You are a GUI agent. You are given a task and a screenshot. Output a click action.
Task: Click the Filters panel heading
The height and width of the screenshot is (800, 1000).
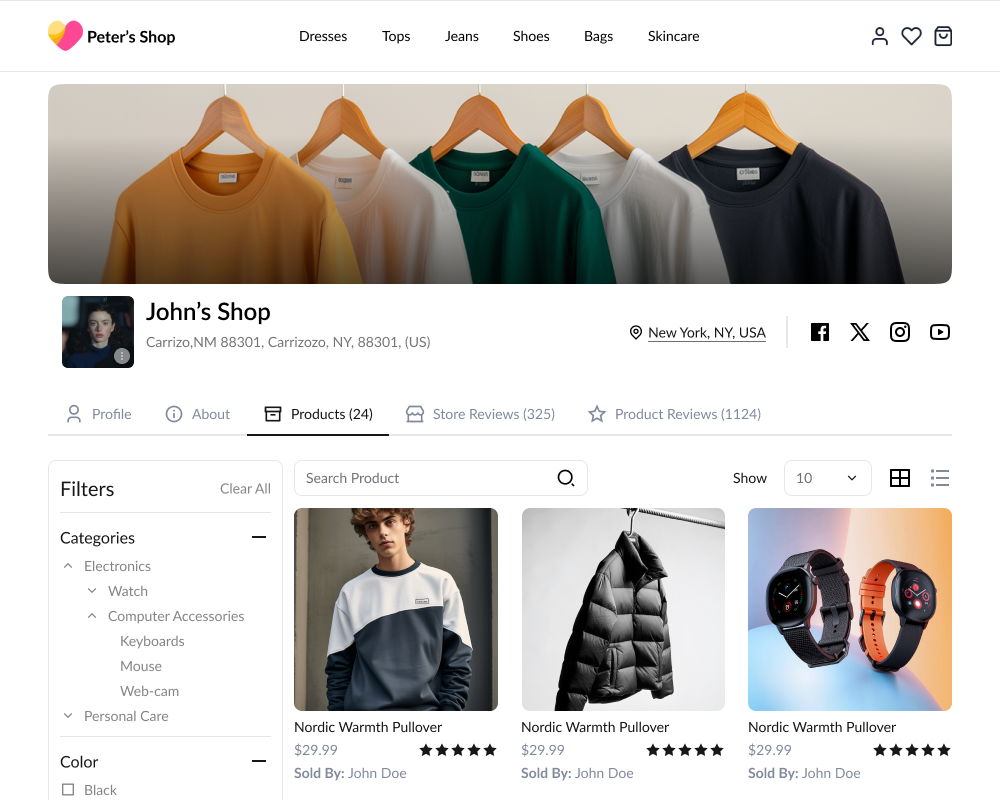click(87, 489)
